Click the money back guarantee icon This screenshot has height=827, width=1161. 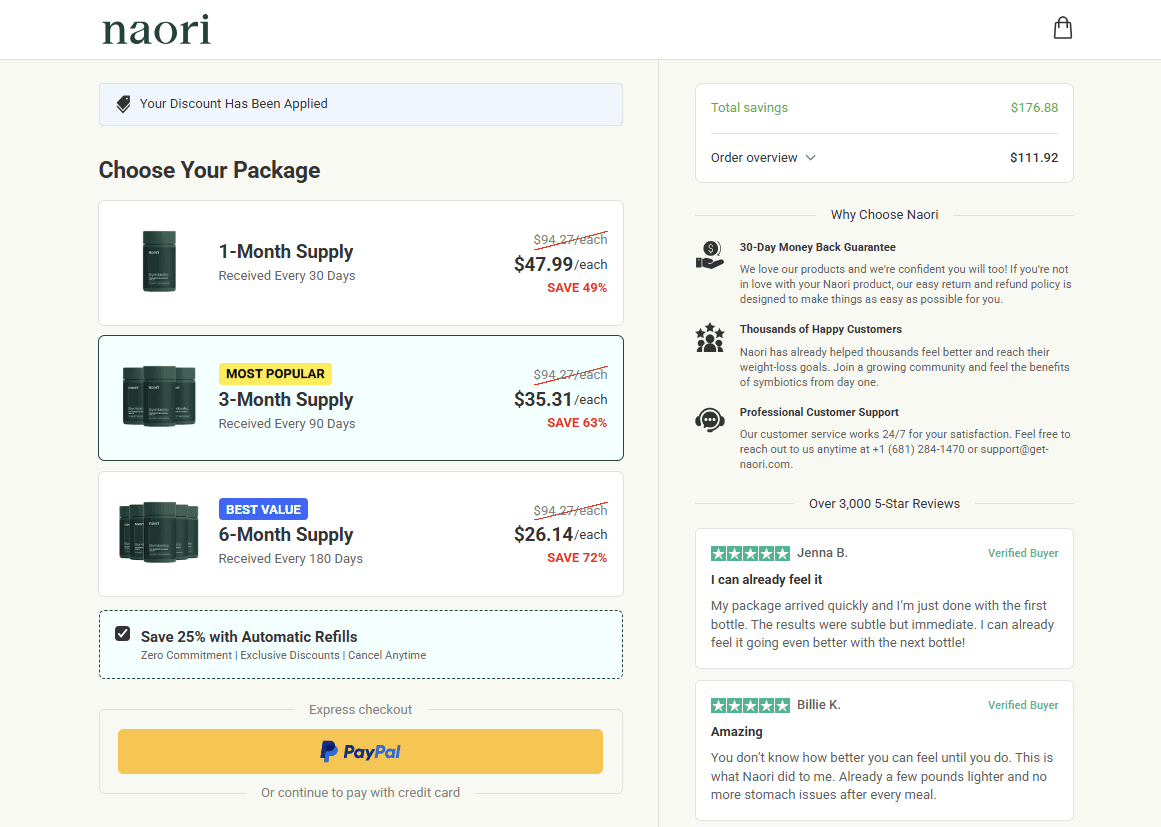pyautogui.click(x=709, y=255)
